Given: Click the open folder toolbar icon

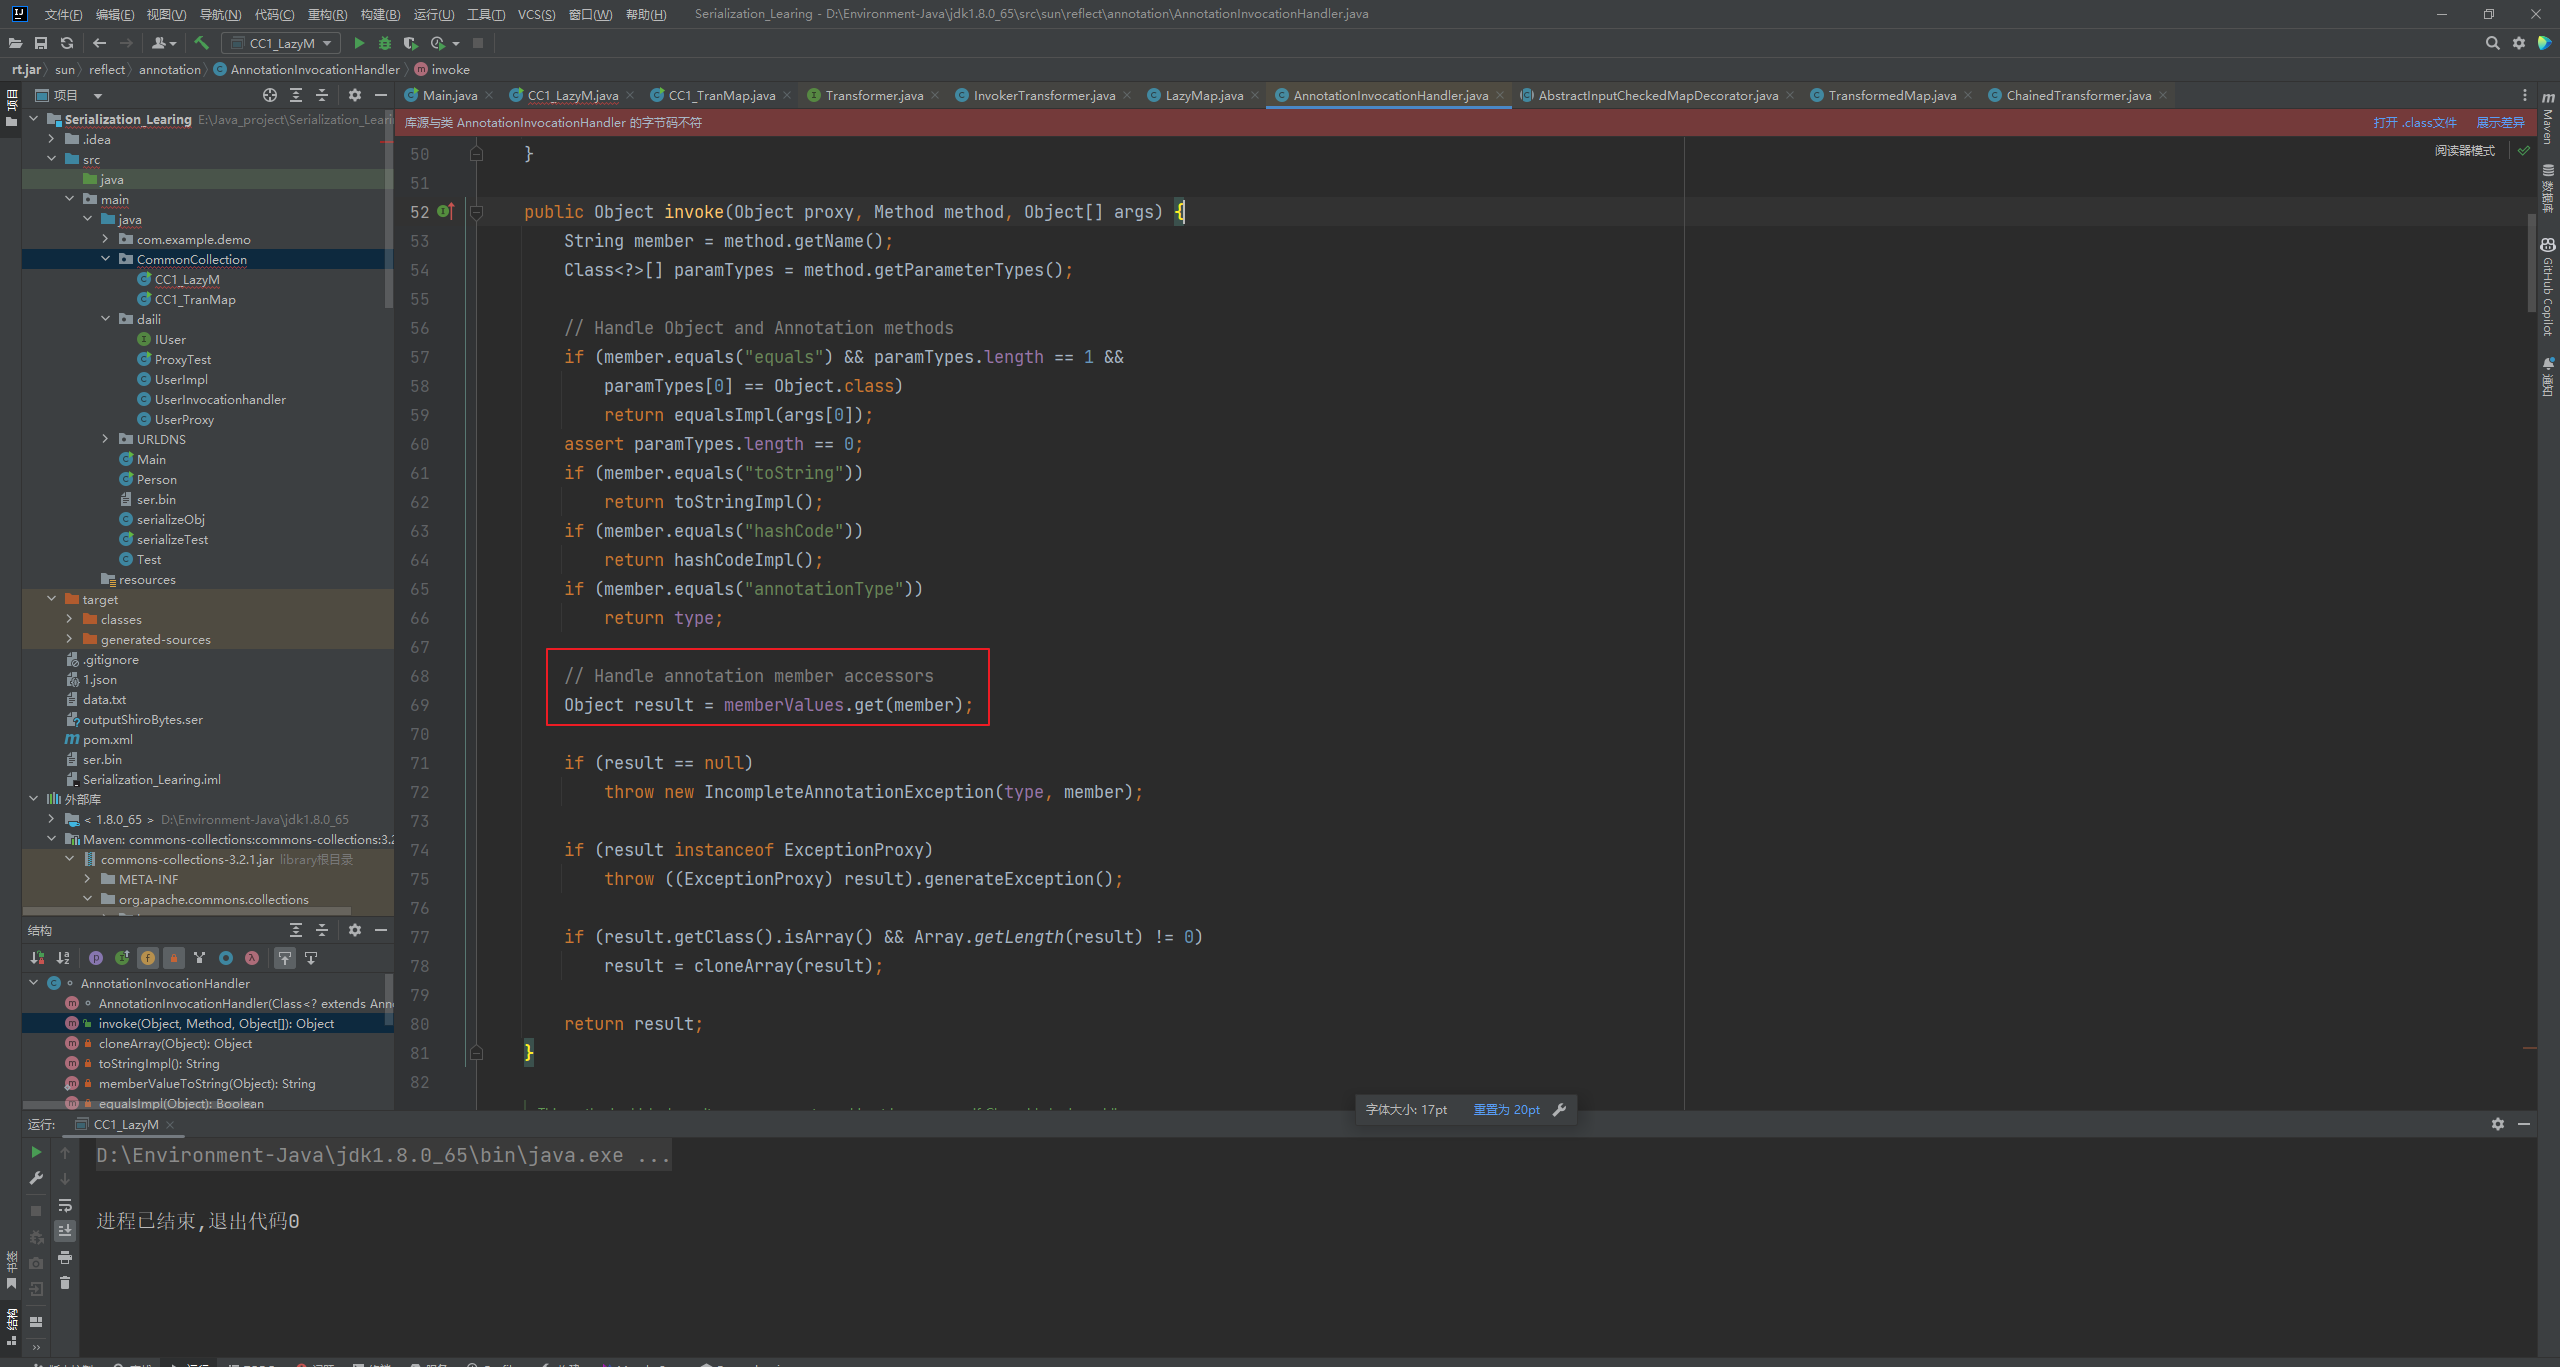Looking at the screenshot, I should 15,43.
